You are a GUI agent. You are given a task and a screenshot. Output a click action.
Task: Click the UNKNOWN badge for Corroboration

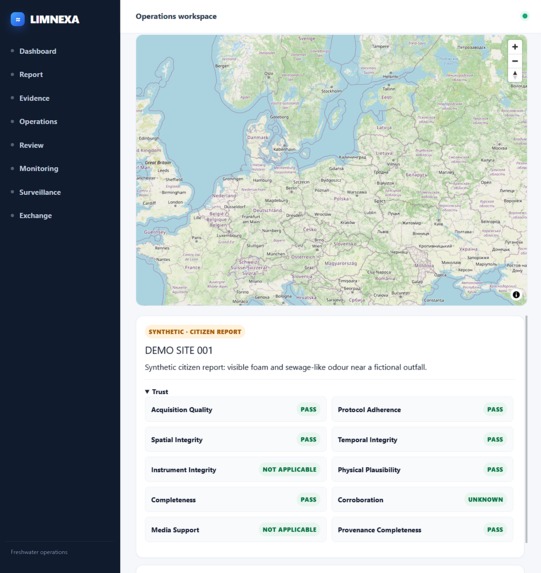pyautogui.click(x=485, y=500)
